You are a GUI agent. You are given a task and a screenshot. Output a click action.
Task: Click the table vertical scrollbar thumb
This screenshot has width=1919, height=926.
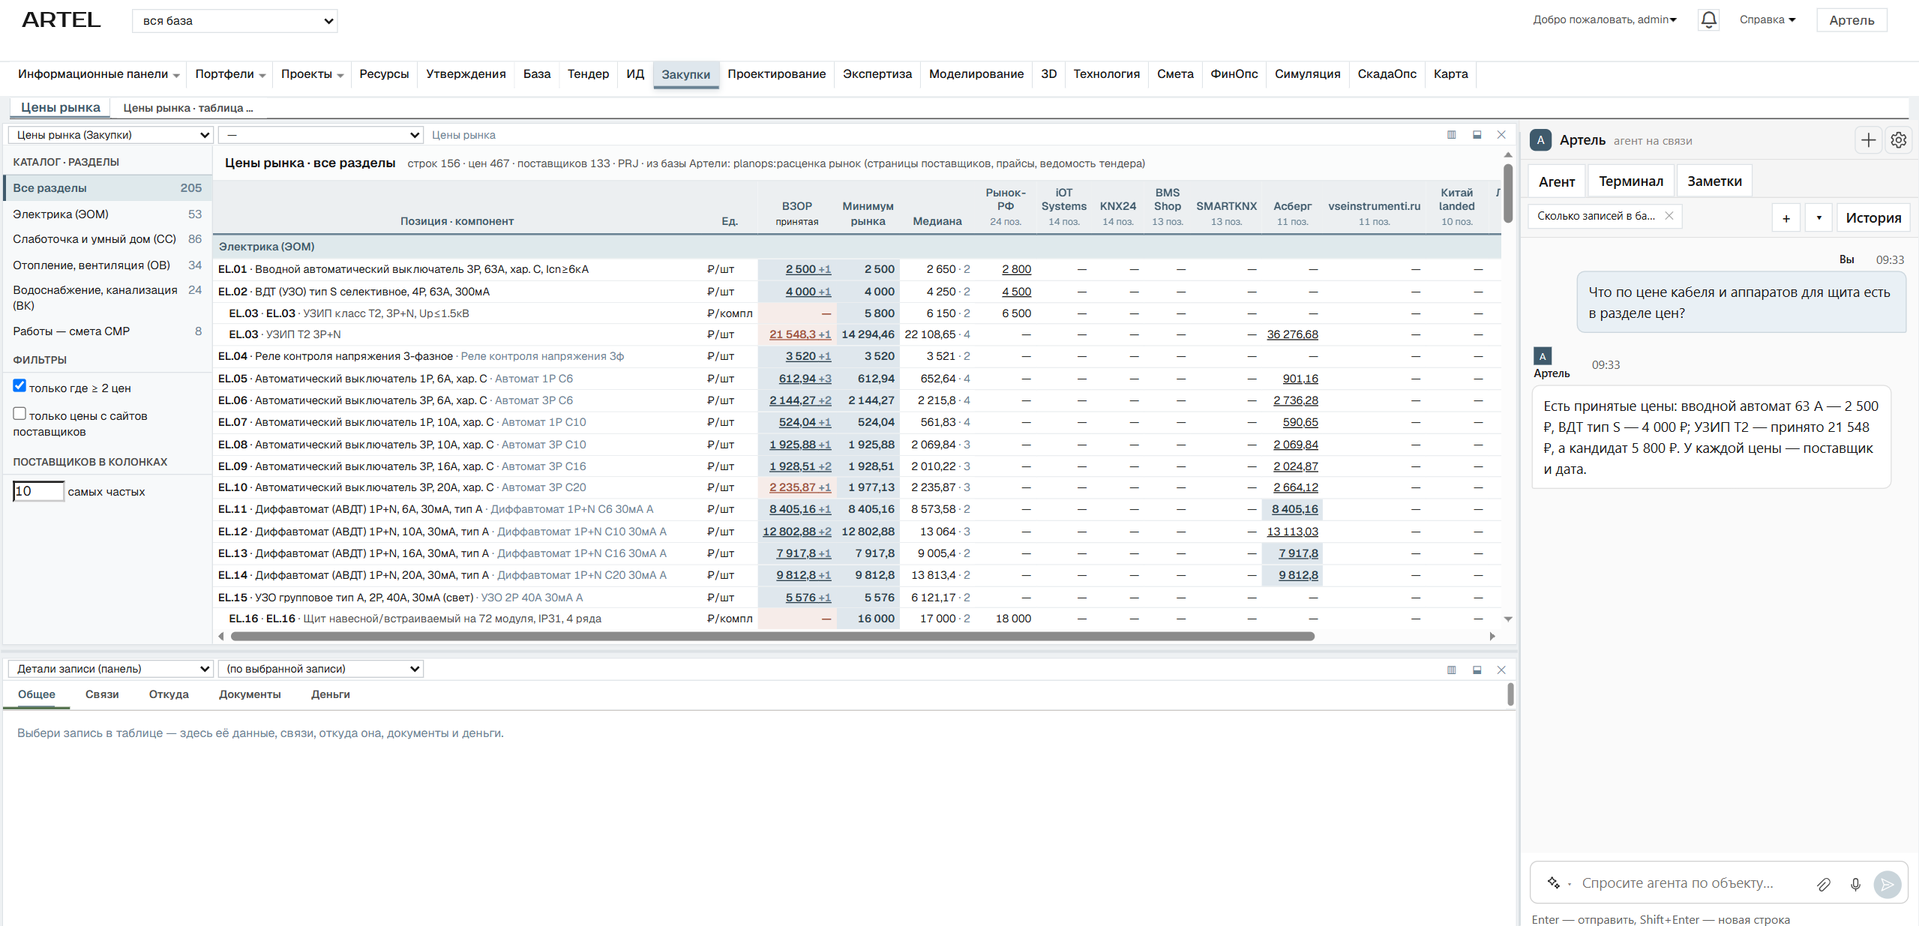[x=1508, y=193]
